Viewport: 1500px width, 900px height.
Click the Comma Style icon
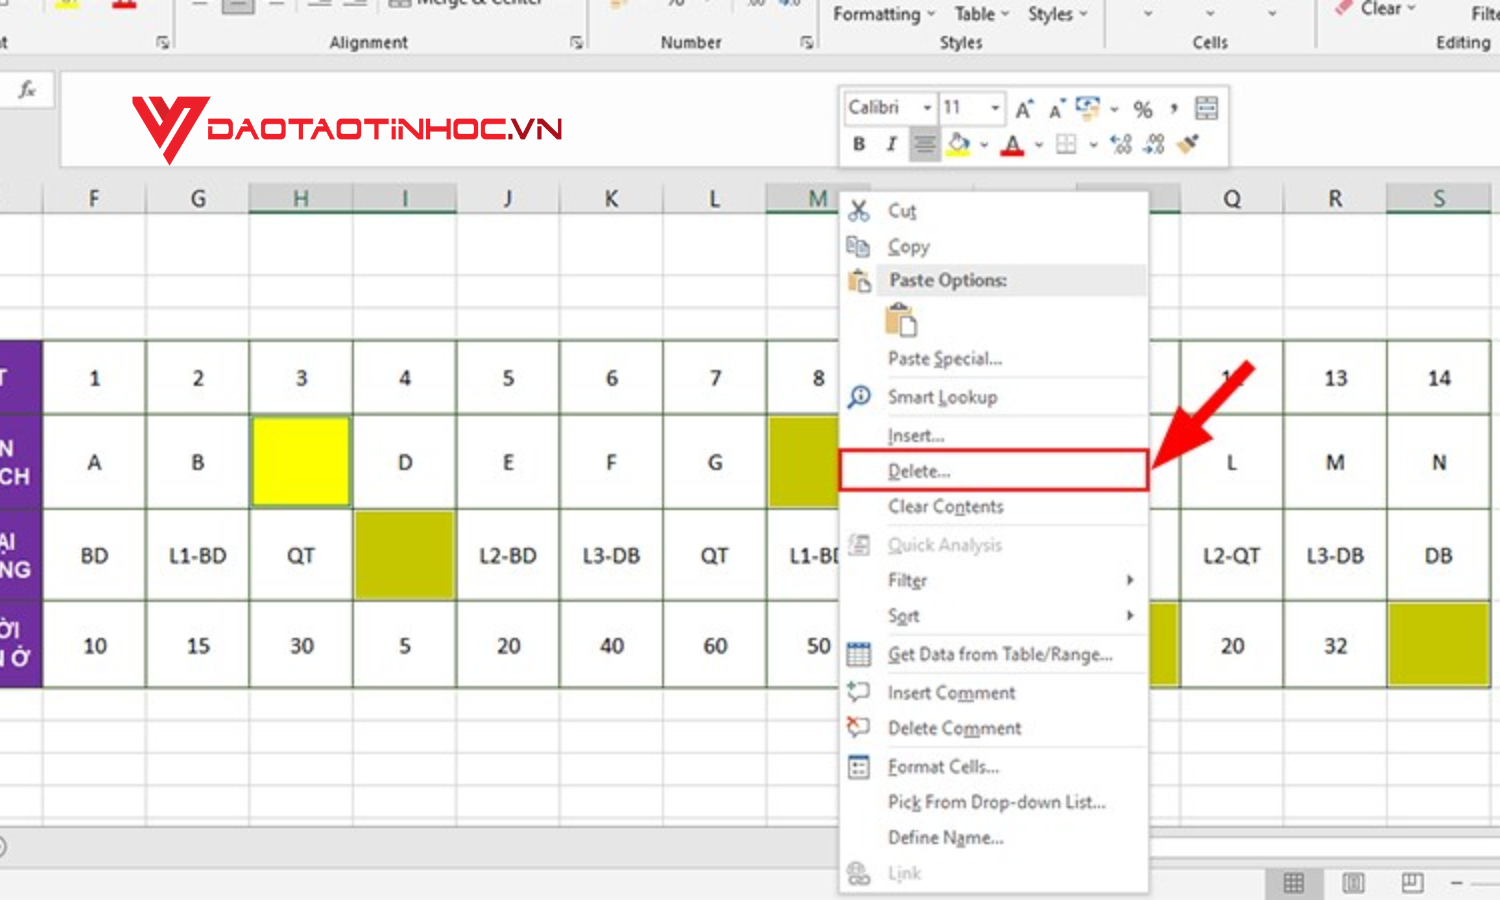coord(1172,108)
